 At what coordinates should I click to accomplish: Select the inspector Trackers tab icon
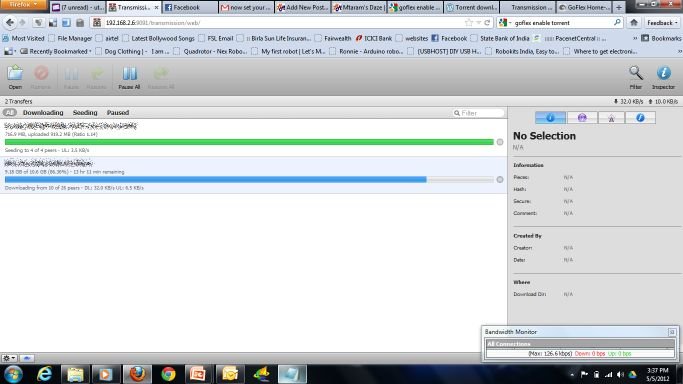611,118
